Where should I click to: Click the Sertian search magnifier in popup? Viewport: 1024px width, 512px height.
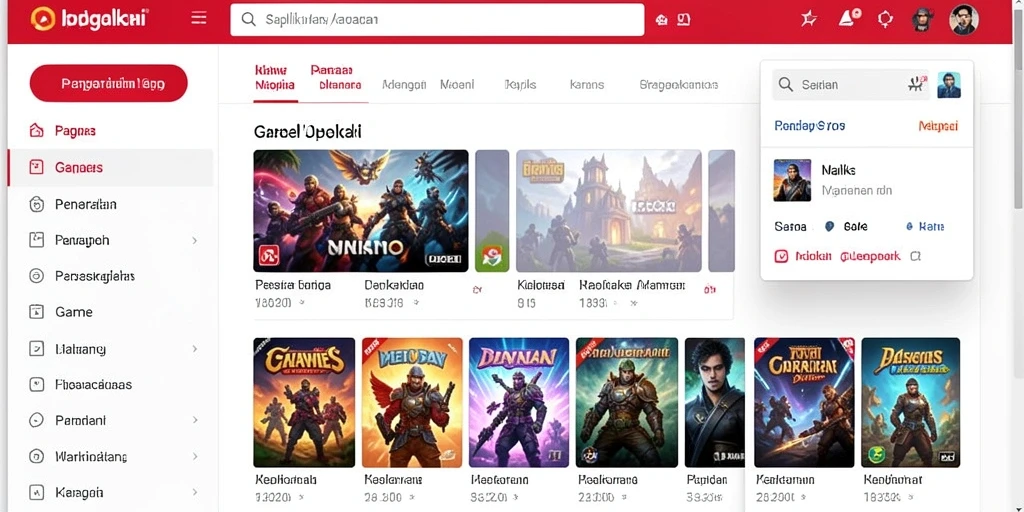786,84
